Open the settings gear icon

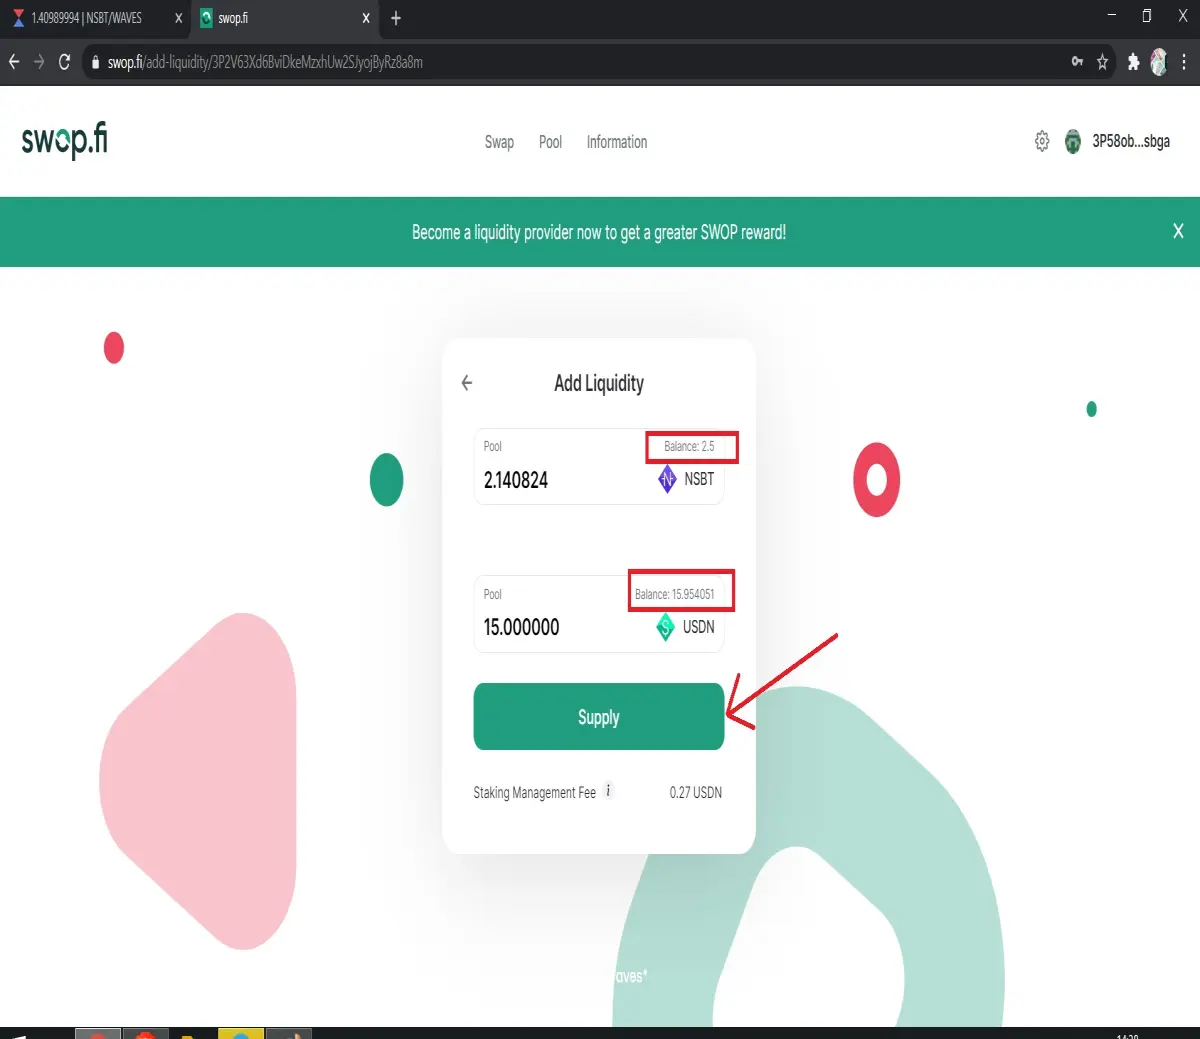coord(1042,141)
